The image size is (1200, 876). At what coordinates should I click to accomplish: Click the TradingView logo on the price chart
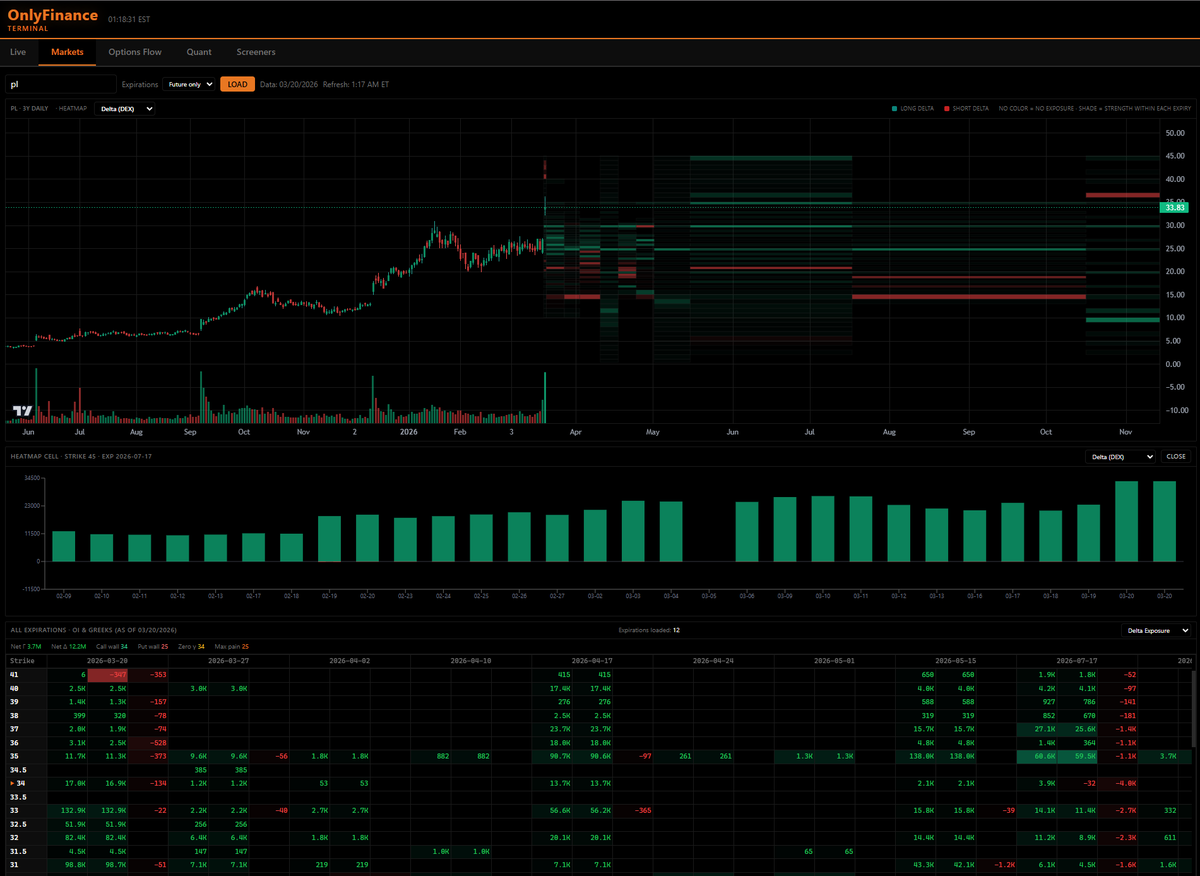[x=22, y=411]
